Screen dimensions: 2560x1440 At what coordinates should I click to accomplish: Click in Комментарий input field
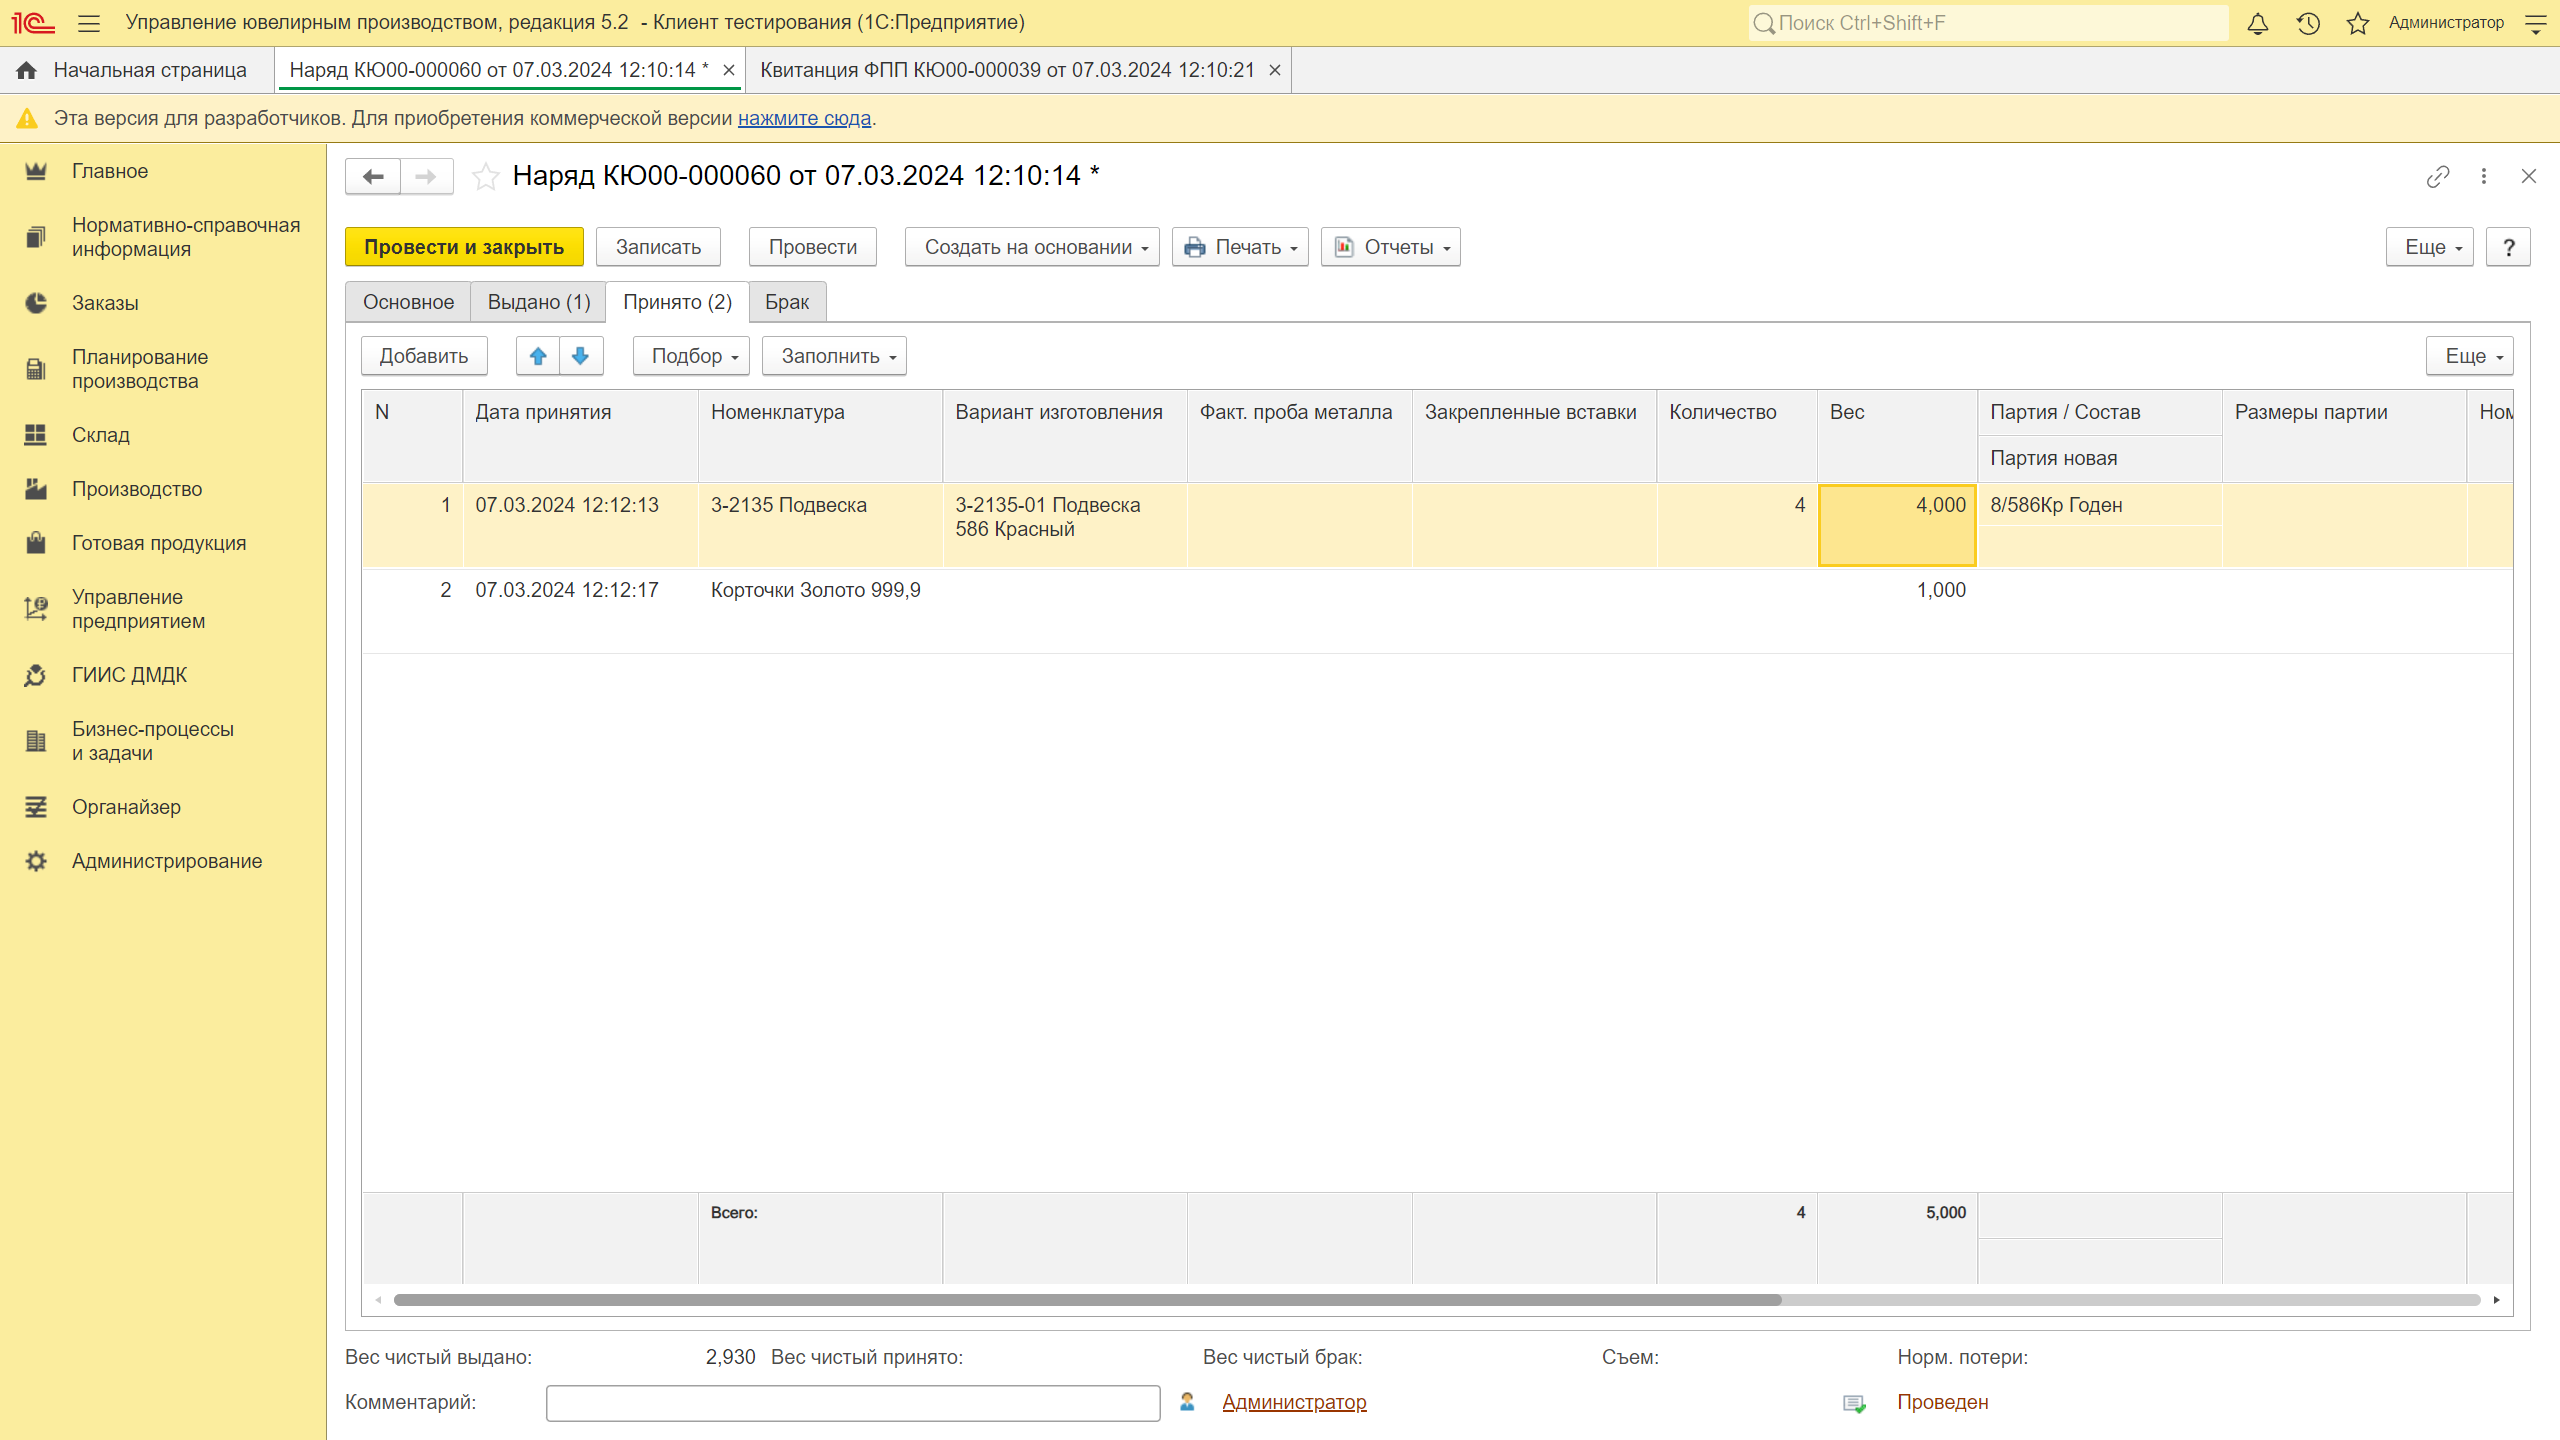853,1403
